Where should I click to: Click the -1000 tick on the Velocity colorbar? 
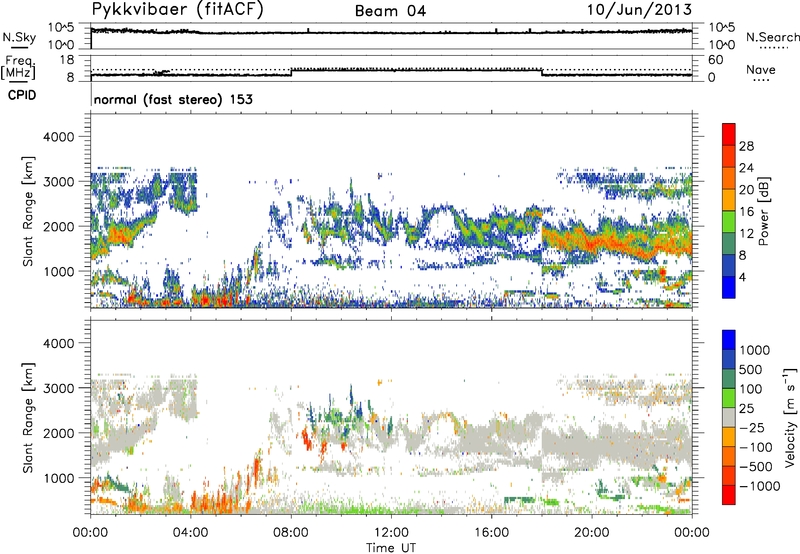point(759,486)
